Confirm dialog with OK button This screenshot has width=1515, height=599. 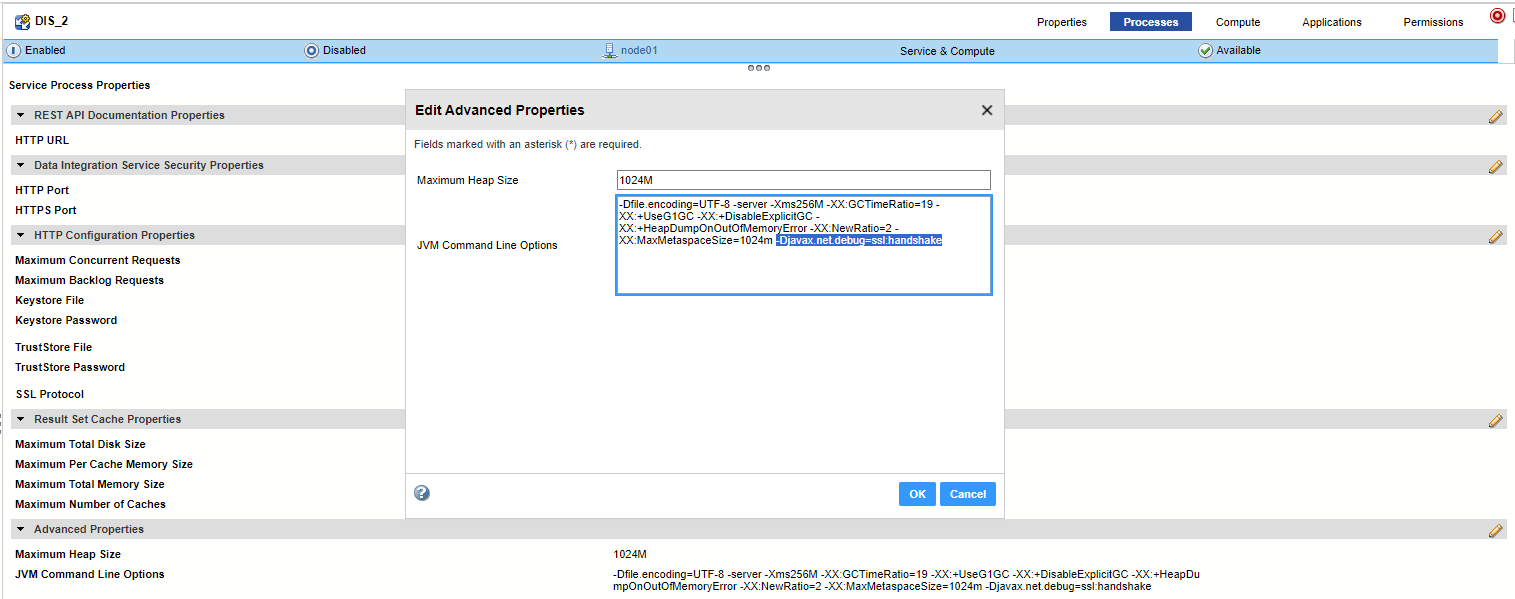[x=917, y=494]
